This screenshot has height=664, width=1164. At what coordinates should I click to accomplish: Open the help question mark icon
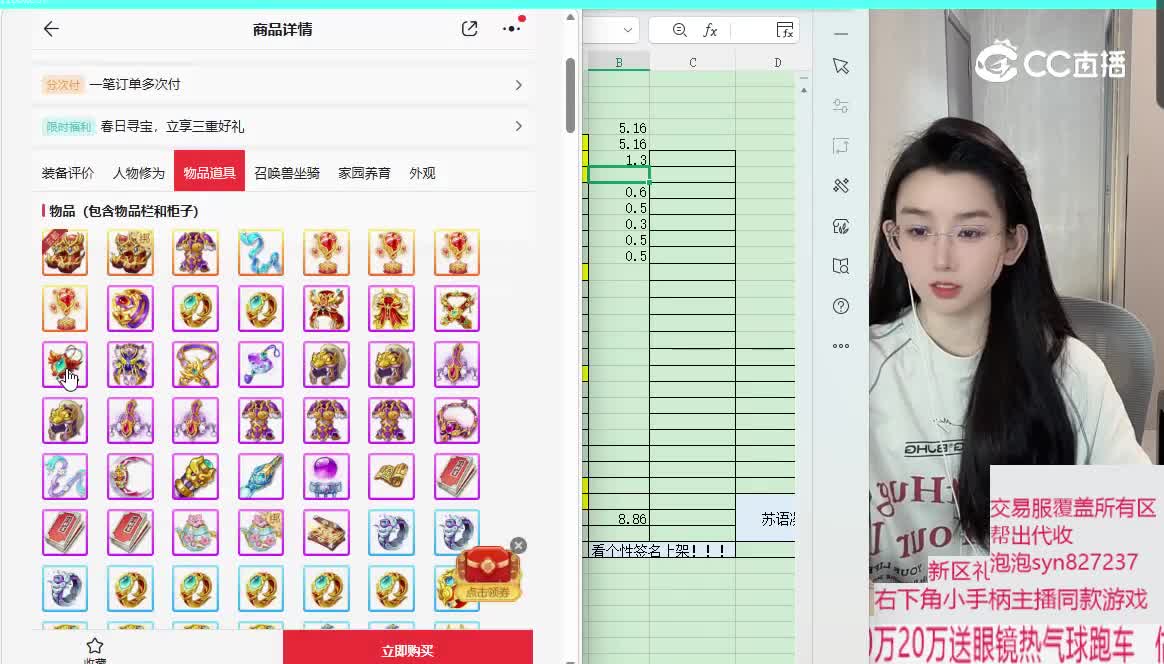coord(840,306)
